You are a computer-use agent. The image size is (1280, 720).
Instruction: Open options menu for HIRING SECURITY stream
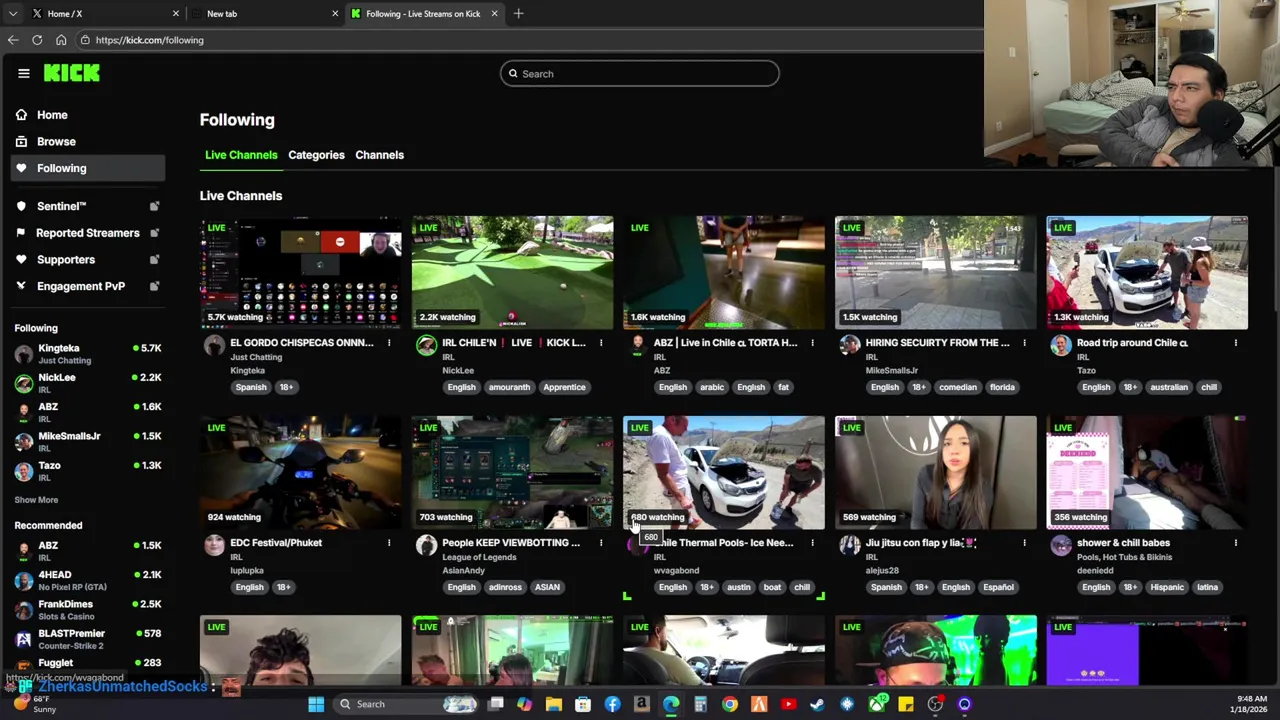point(1024,343)
